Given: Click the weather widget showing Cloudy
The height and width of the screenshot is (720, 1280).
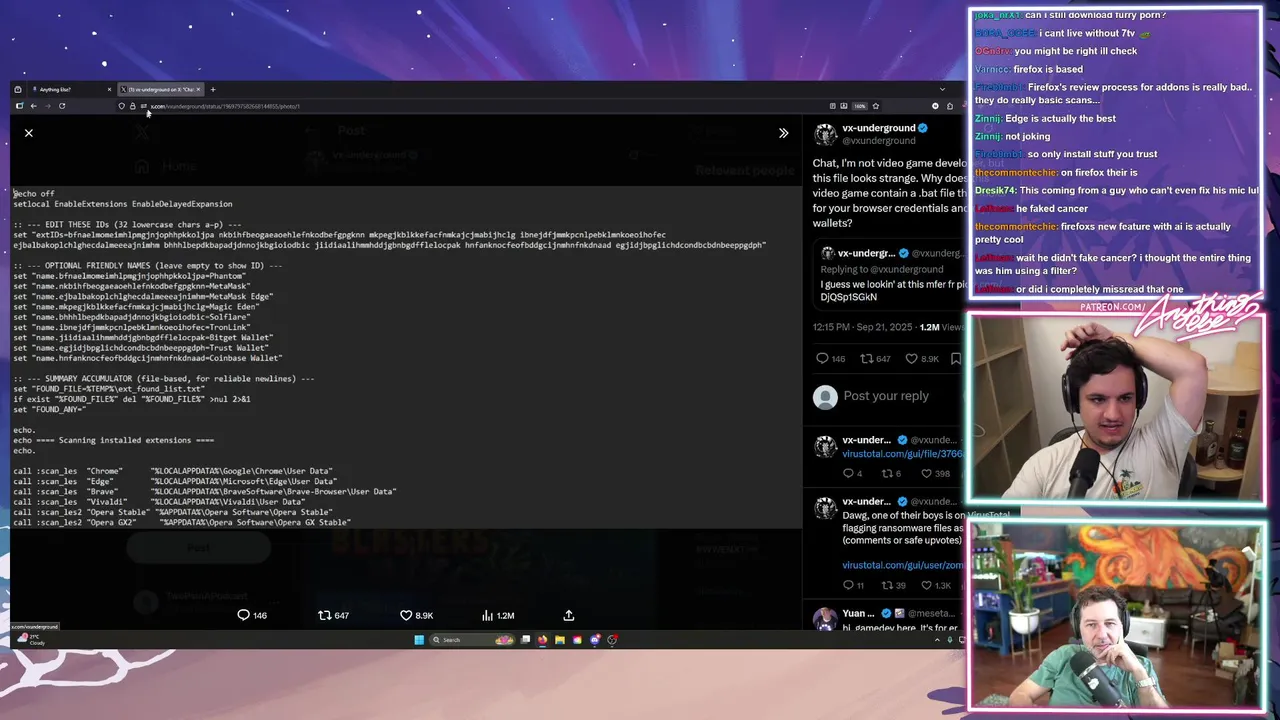Looking at the screenshot, I should point(32,640).
